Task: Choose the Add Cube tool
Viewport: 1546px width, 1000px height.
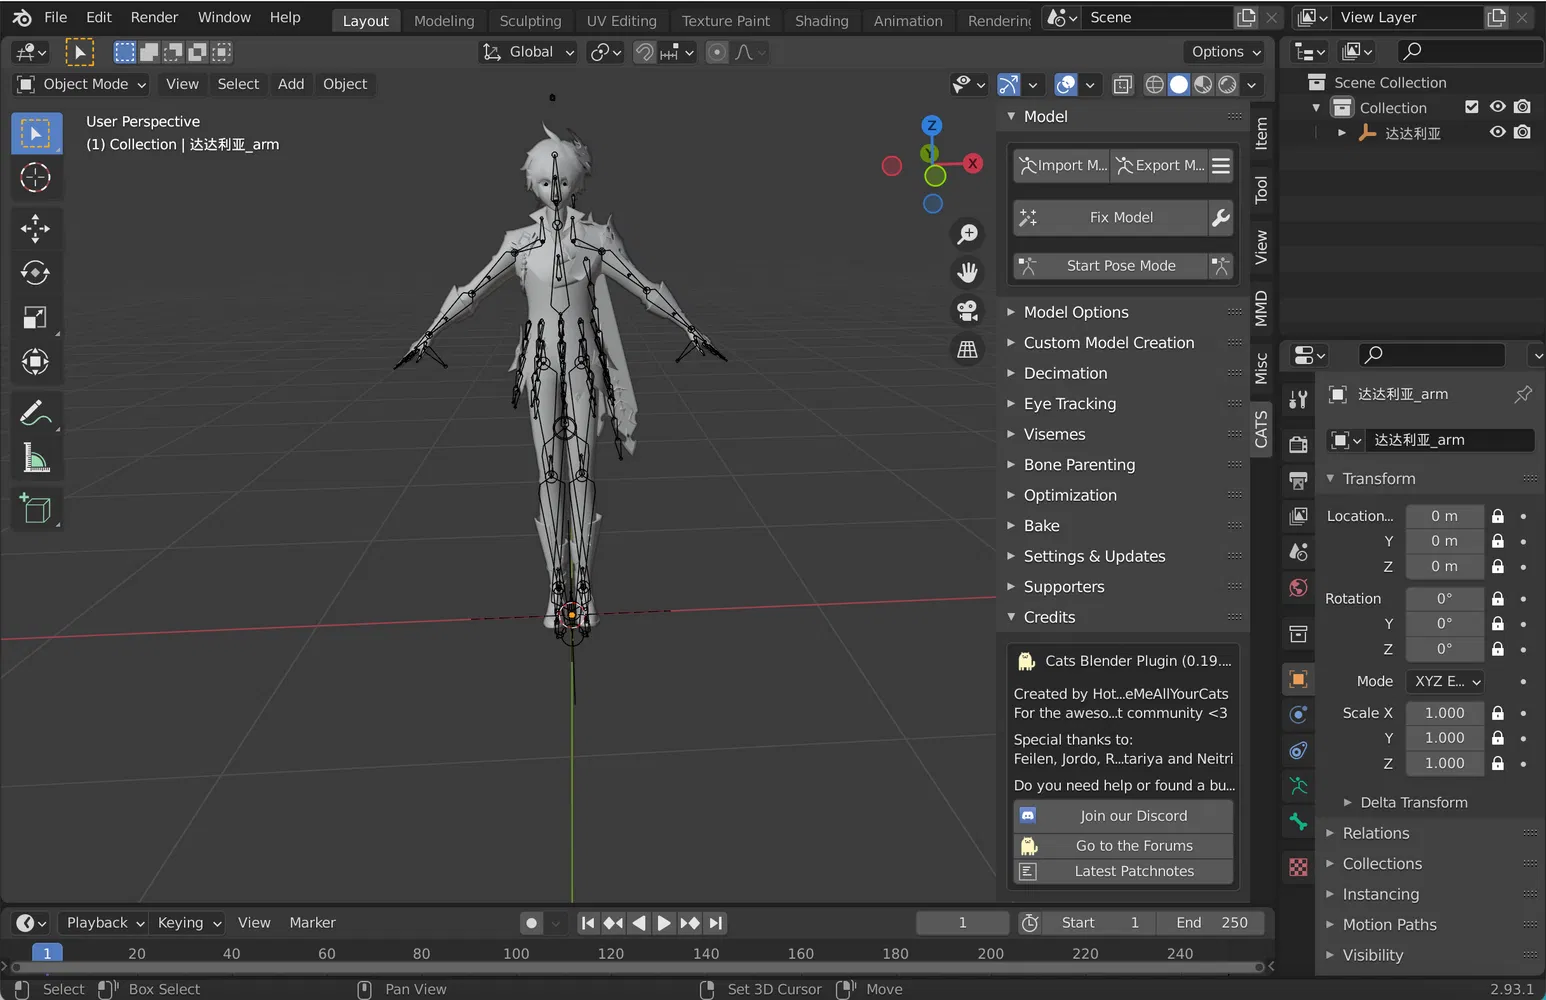Action: tap(35, 509)
